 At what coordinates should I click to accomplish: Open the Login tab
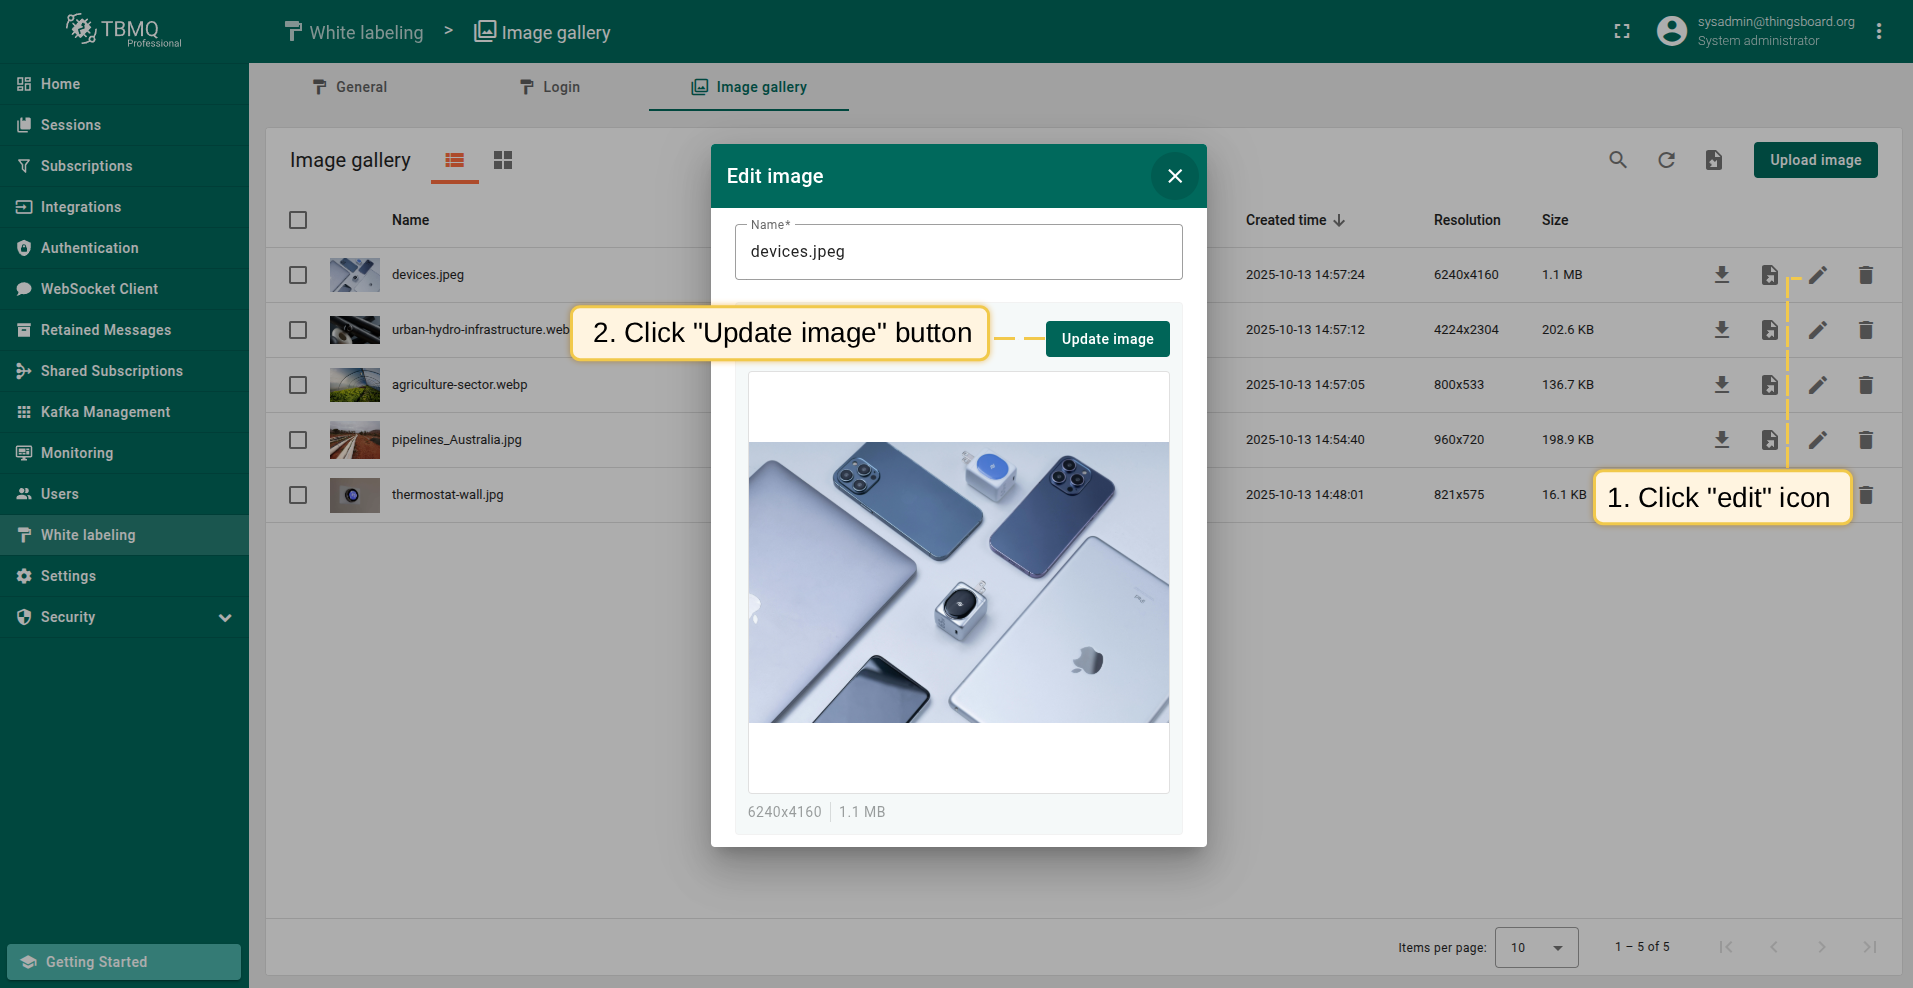click(x=550, y=87)
